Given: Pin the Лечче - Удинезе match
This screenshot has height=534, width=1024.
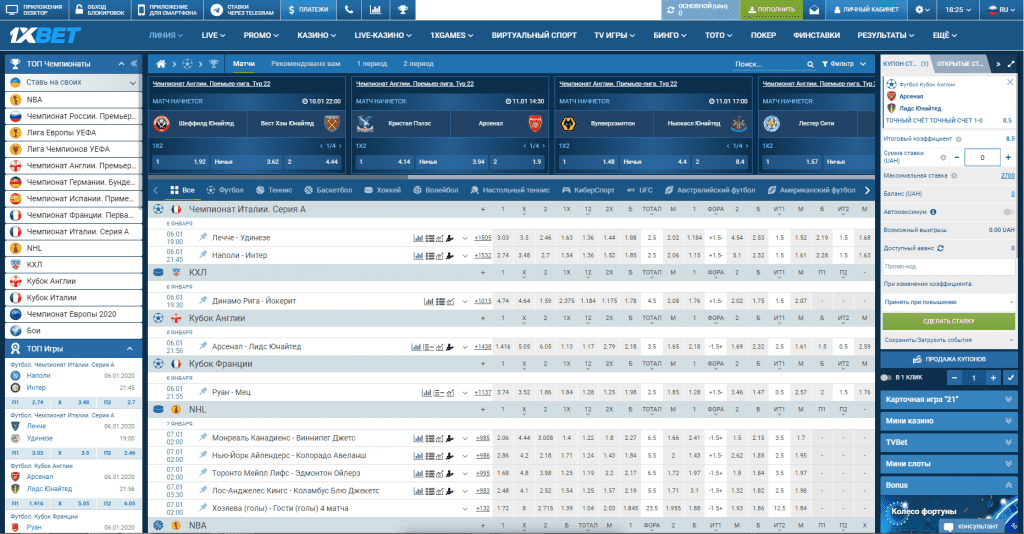Looking at the screenshot, I should [203, 237].
